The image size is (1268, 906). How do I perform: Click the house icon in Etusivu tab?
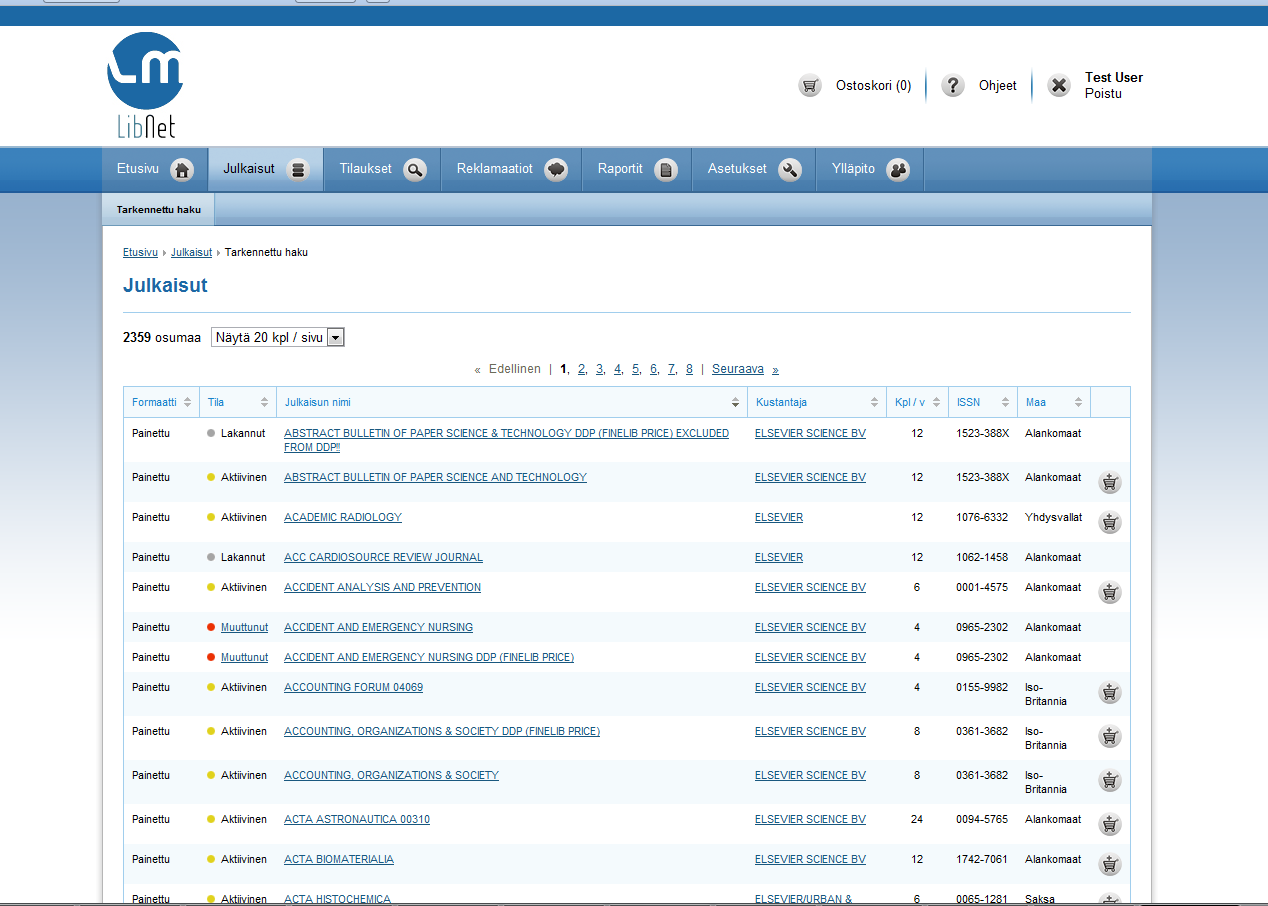[182, 170]
